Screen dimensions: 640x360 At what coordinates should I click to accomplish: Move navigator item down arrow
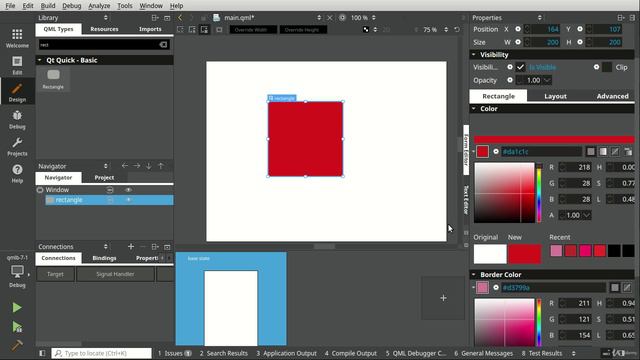coord(149,166)
